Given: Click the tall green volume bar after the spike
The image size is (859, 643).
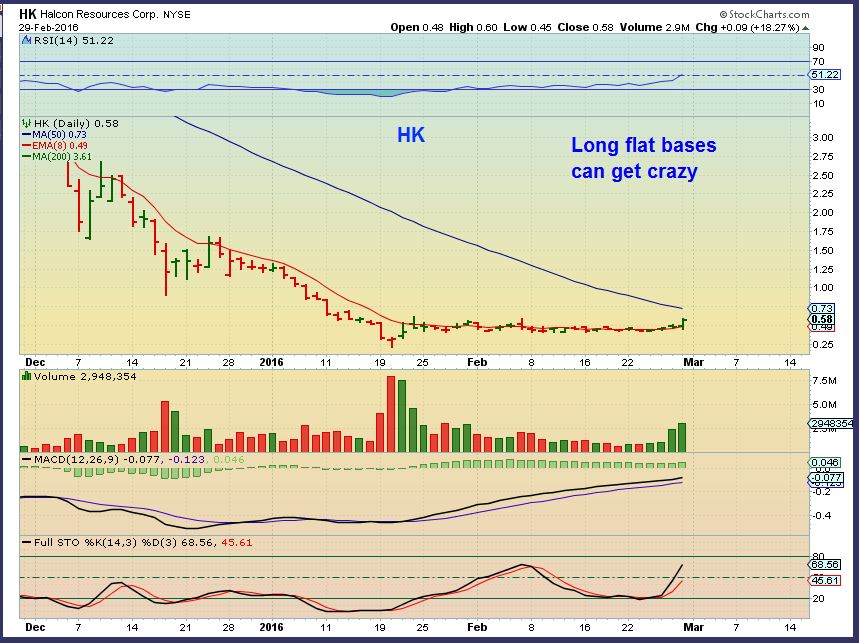Looking at the screenshot, I should coord(402,416).
